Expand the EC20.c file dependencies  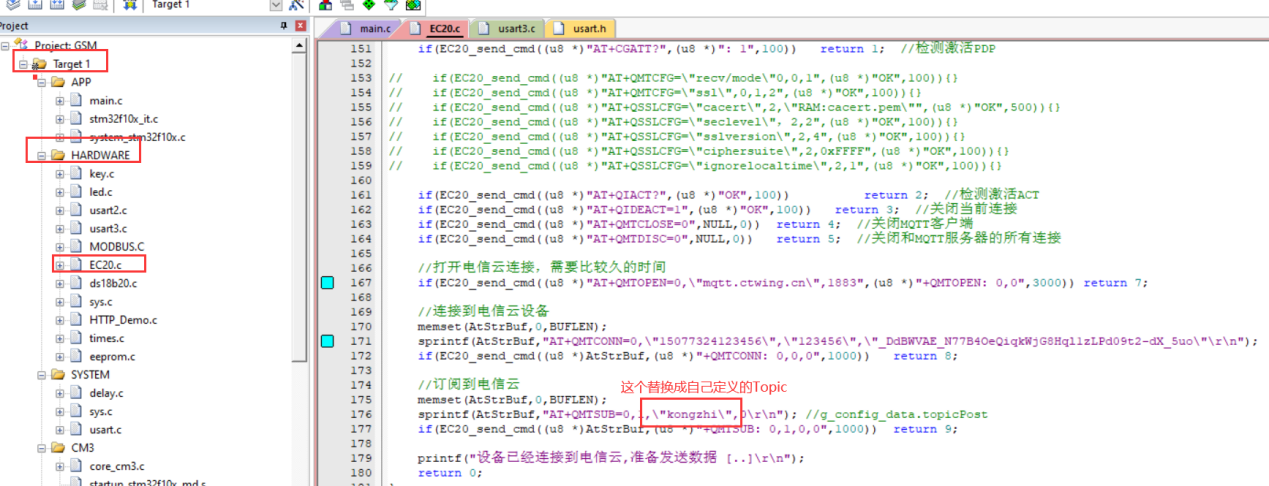point(60,265)
